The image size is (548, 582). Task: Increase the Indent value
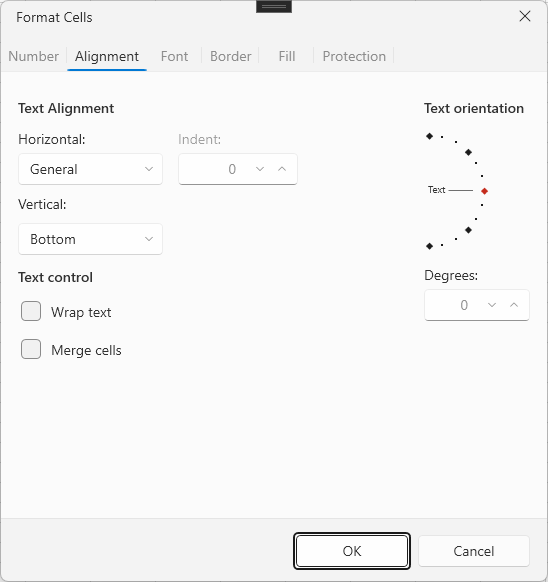coord(282,169)
